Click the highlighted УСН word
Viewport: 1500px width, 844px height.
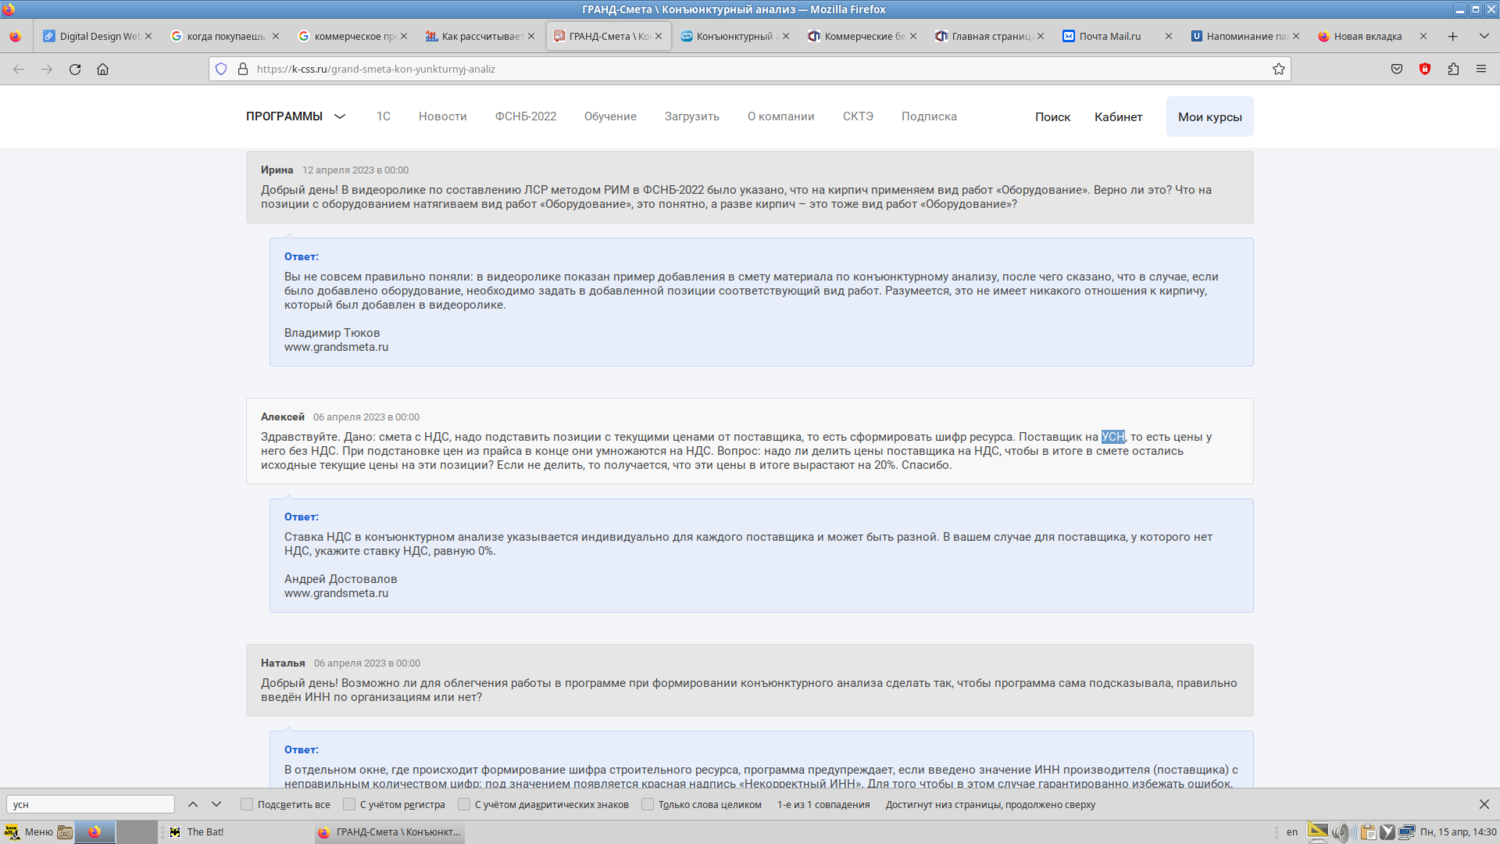point(1113,437)
